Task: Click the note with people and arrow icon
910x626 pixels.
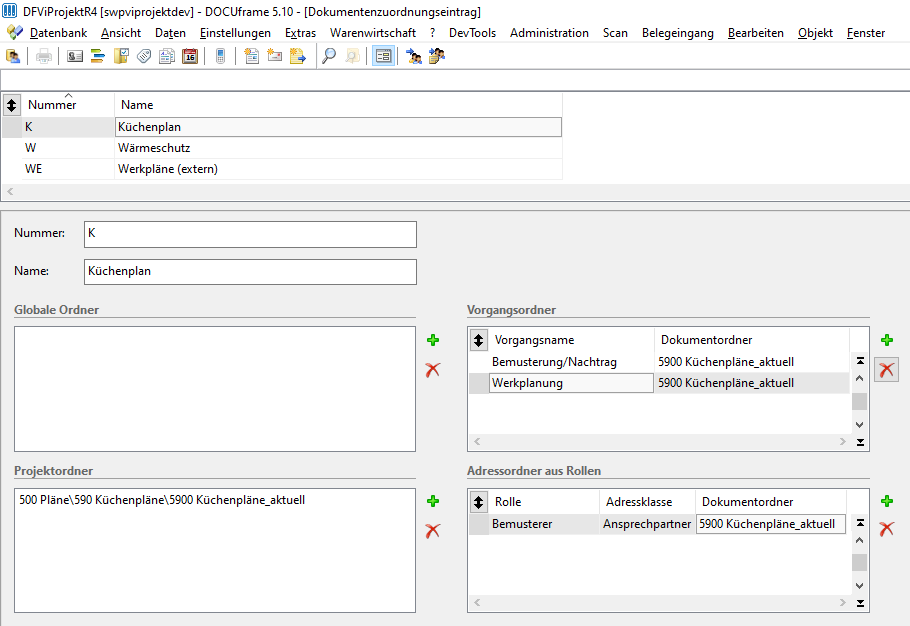Action: [x=436, y=56]
